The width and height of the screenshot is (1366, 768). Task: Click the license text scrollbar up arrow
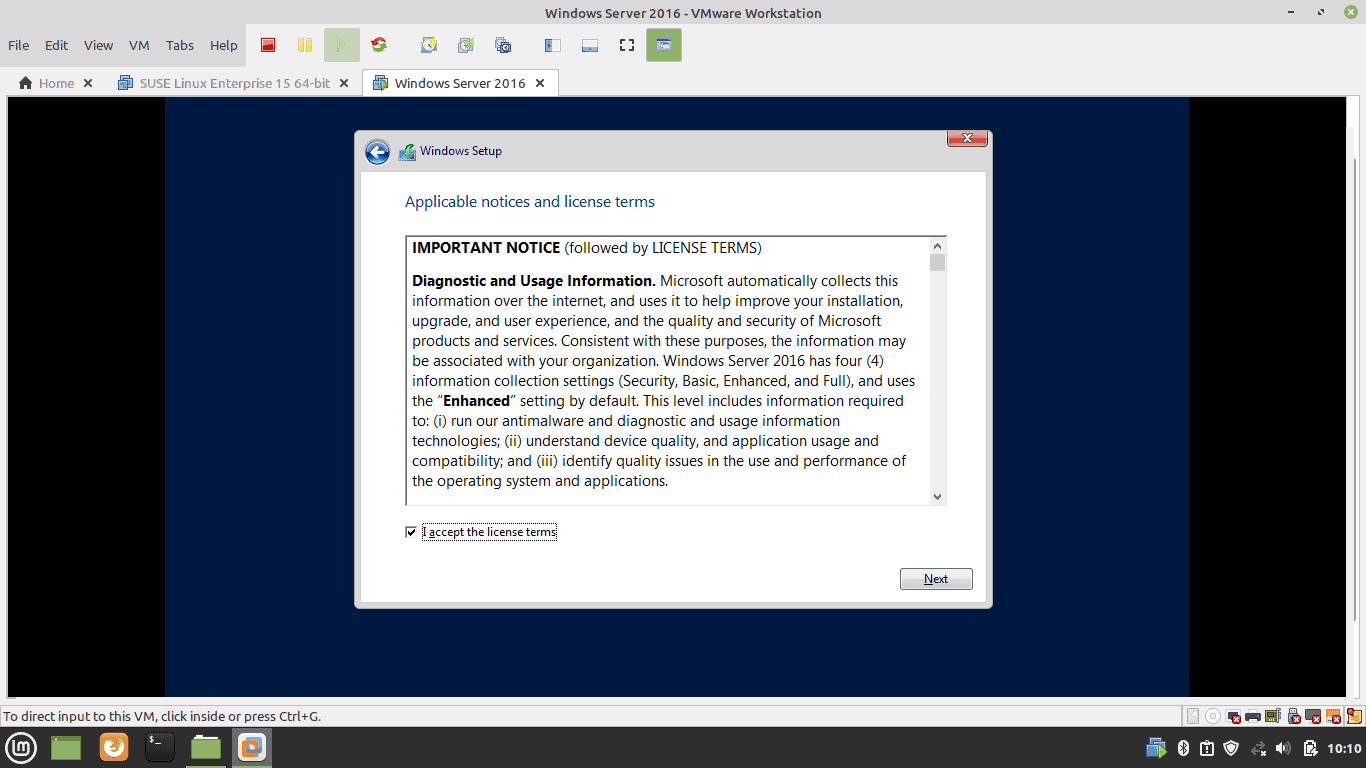937,246
